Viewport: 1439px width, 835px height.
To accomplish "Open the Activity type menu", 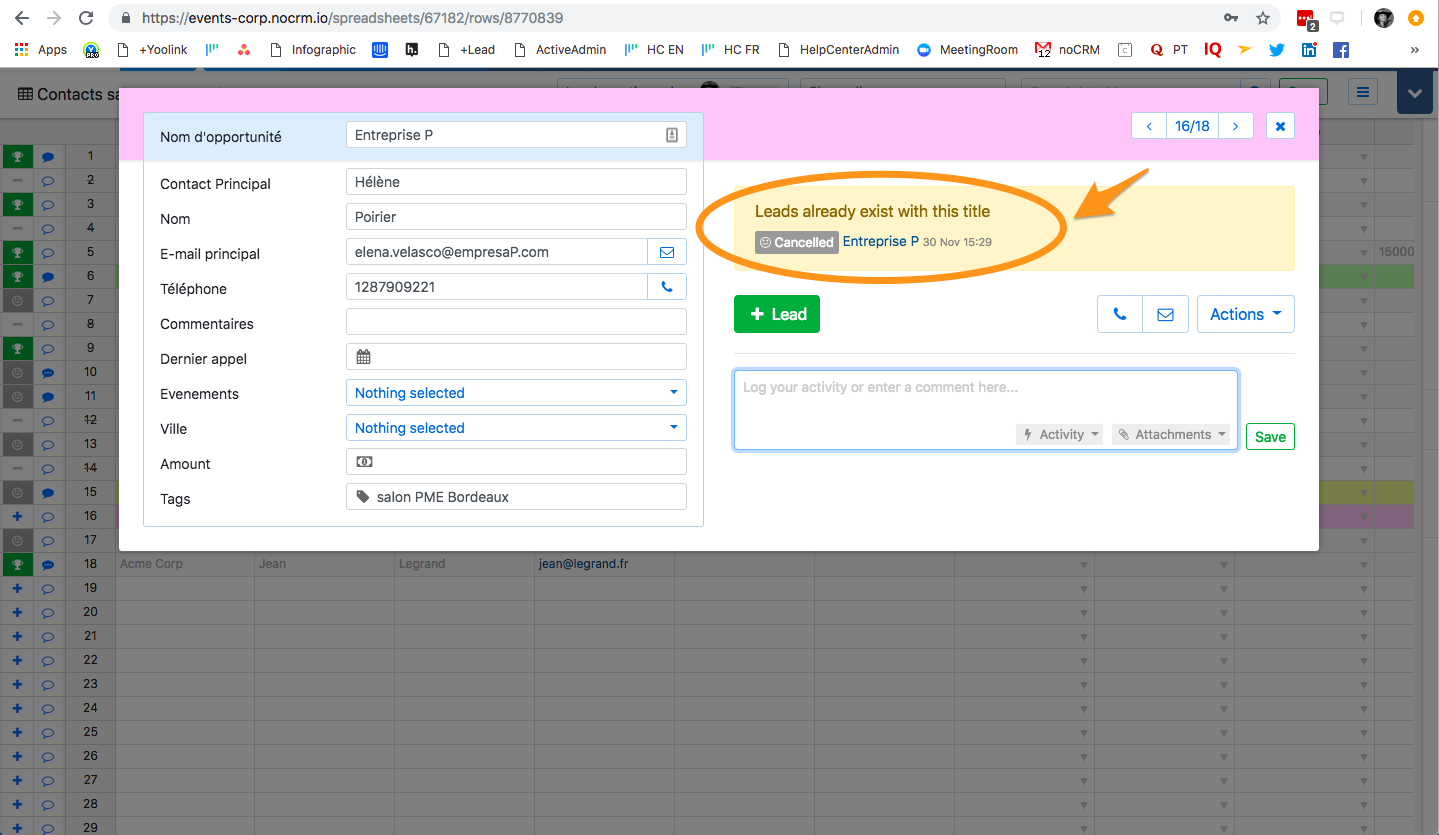I will pyautogui.click(x=1061, y=434).
